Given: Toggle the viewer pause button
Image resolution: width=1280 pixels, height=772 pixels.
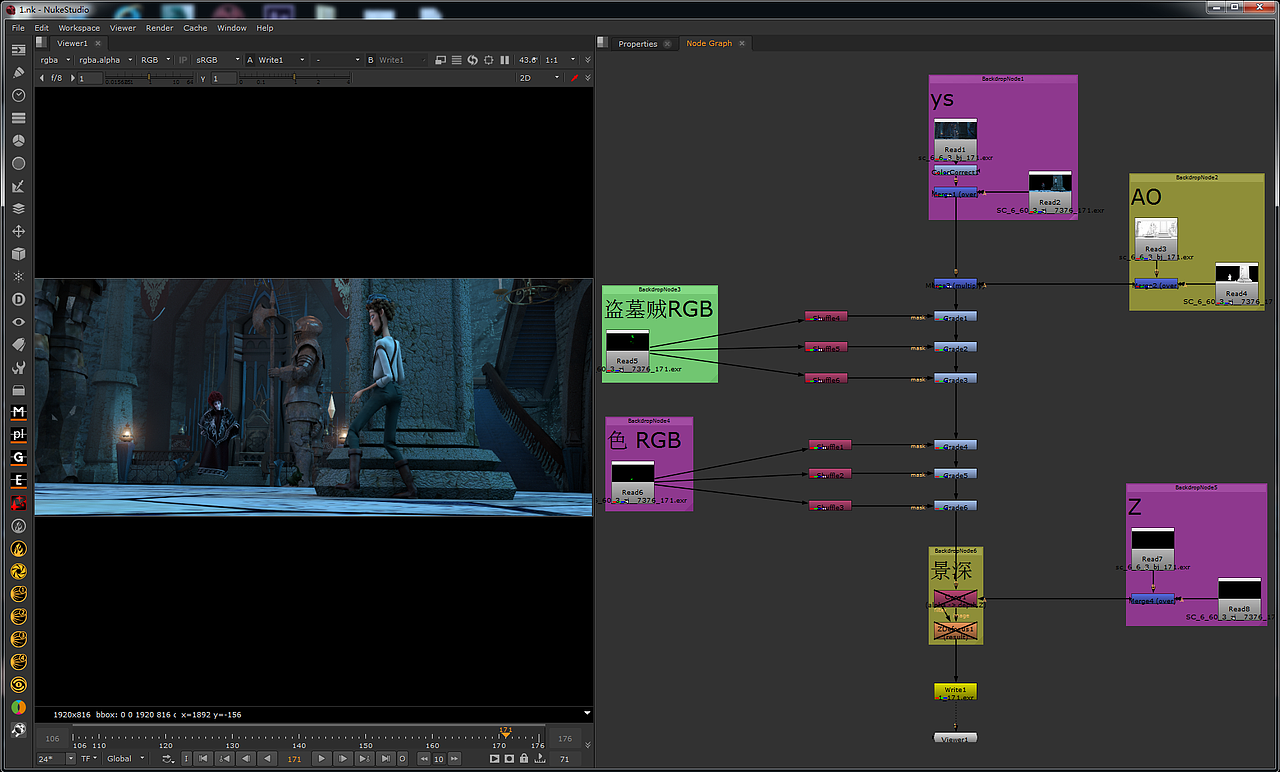Looking at the screenshot, I should [x=504, y=60].
